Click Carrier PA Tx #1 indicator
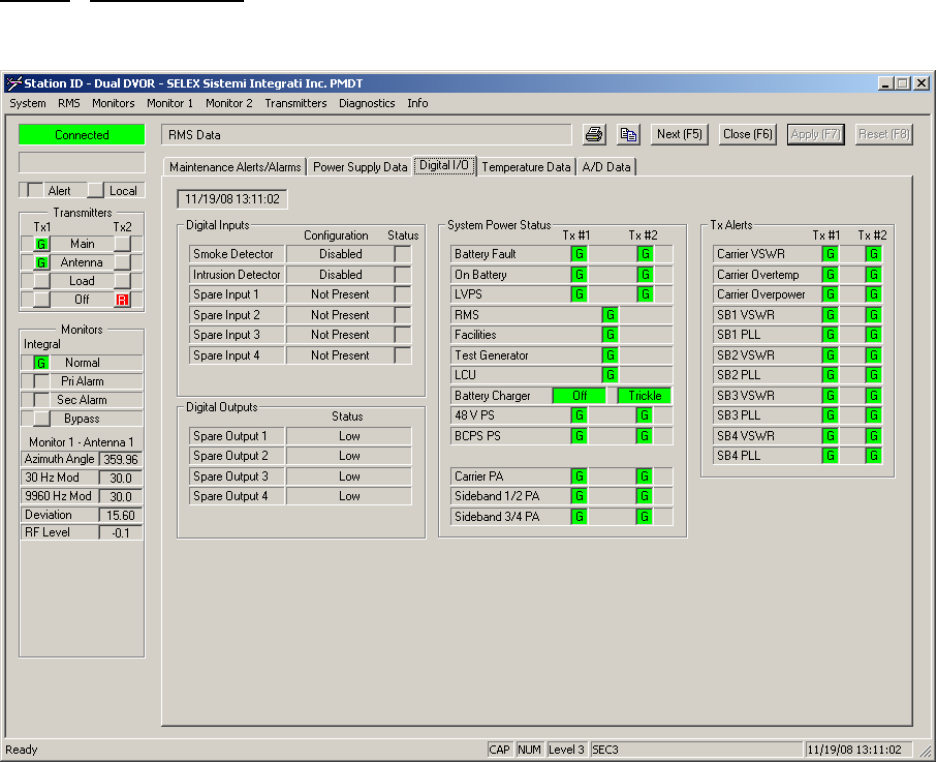Screen dimensions: 936x762 click(579, 476)
